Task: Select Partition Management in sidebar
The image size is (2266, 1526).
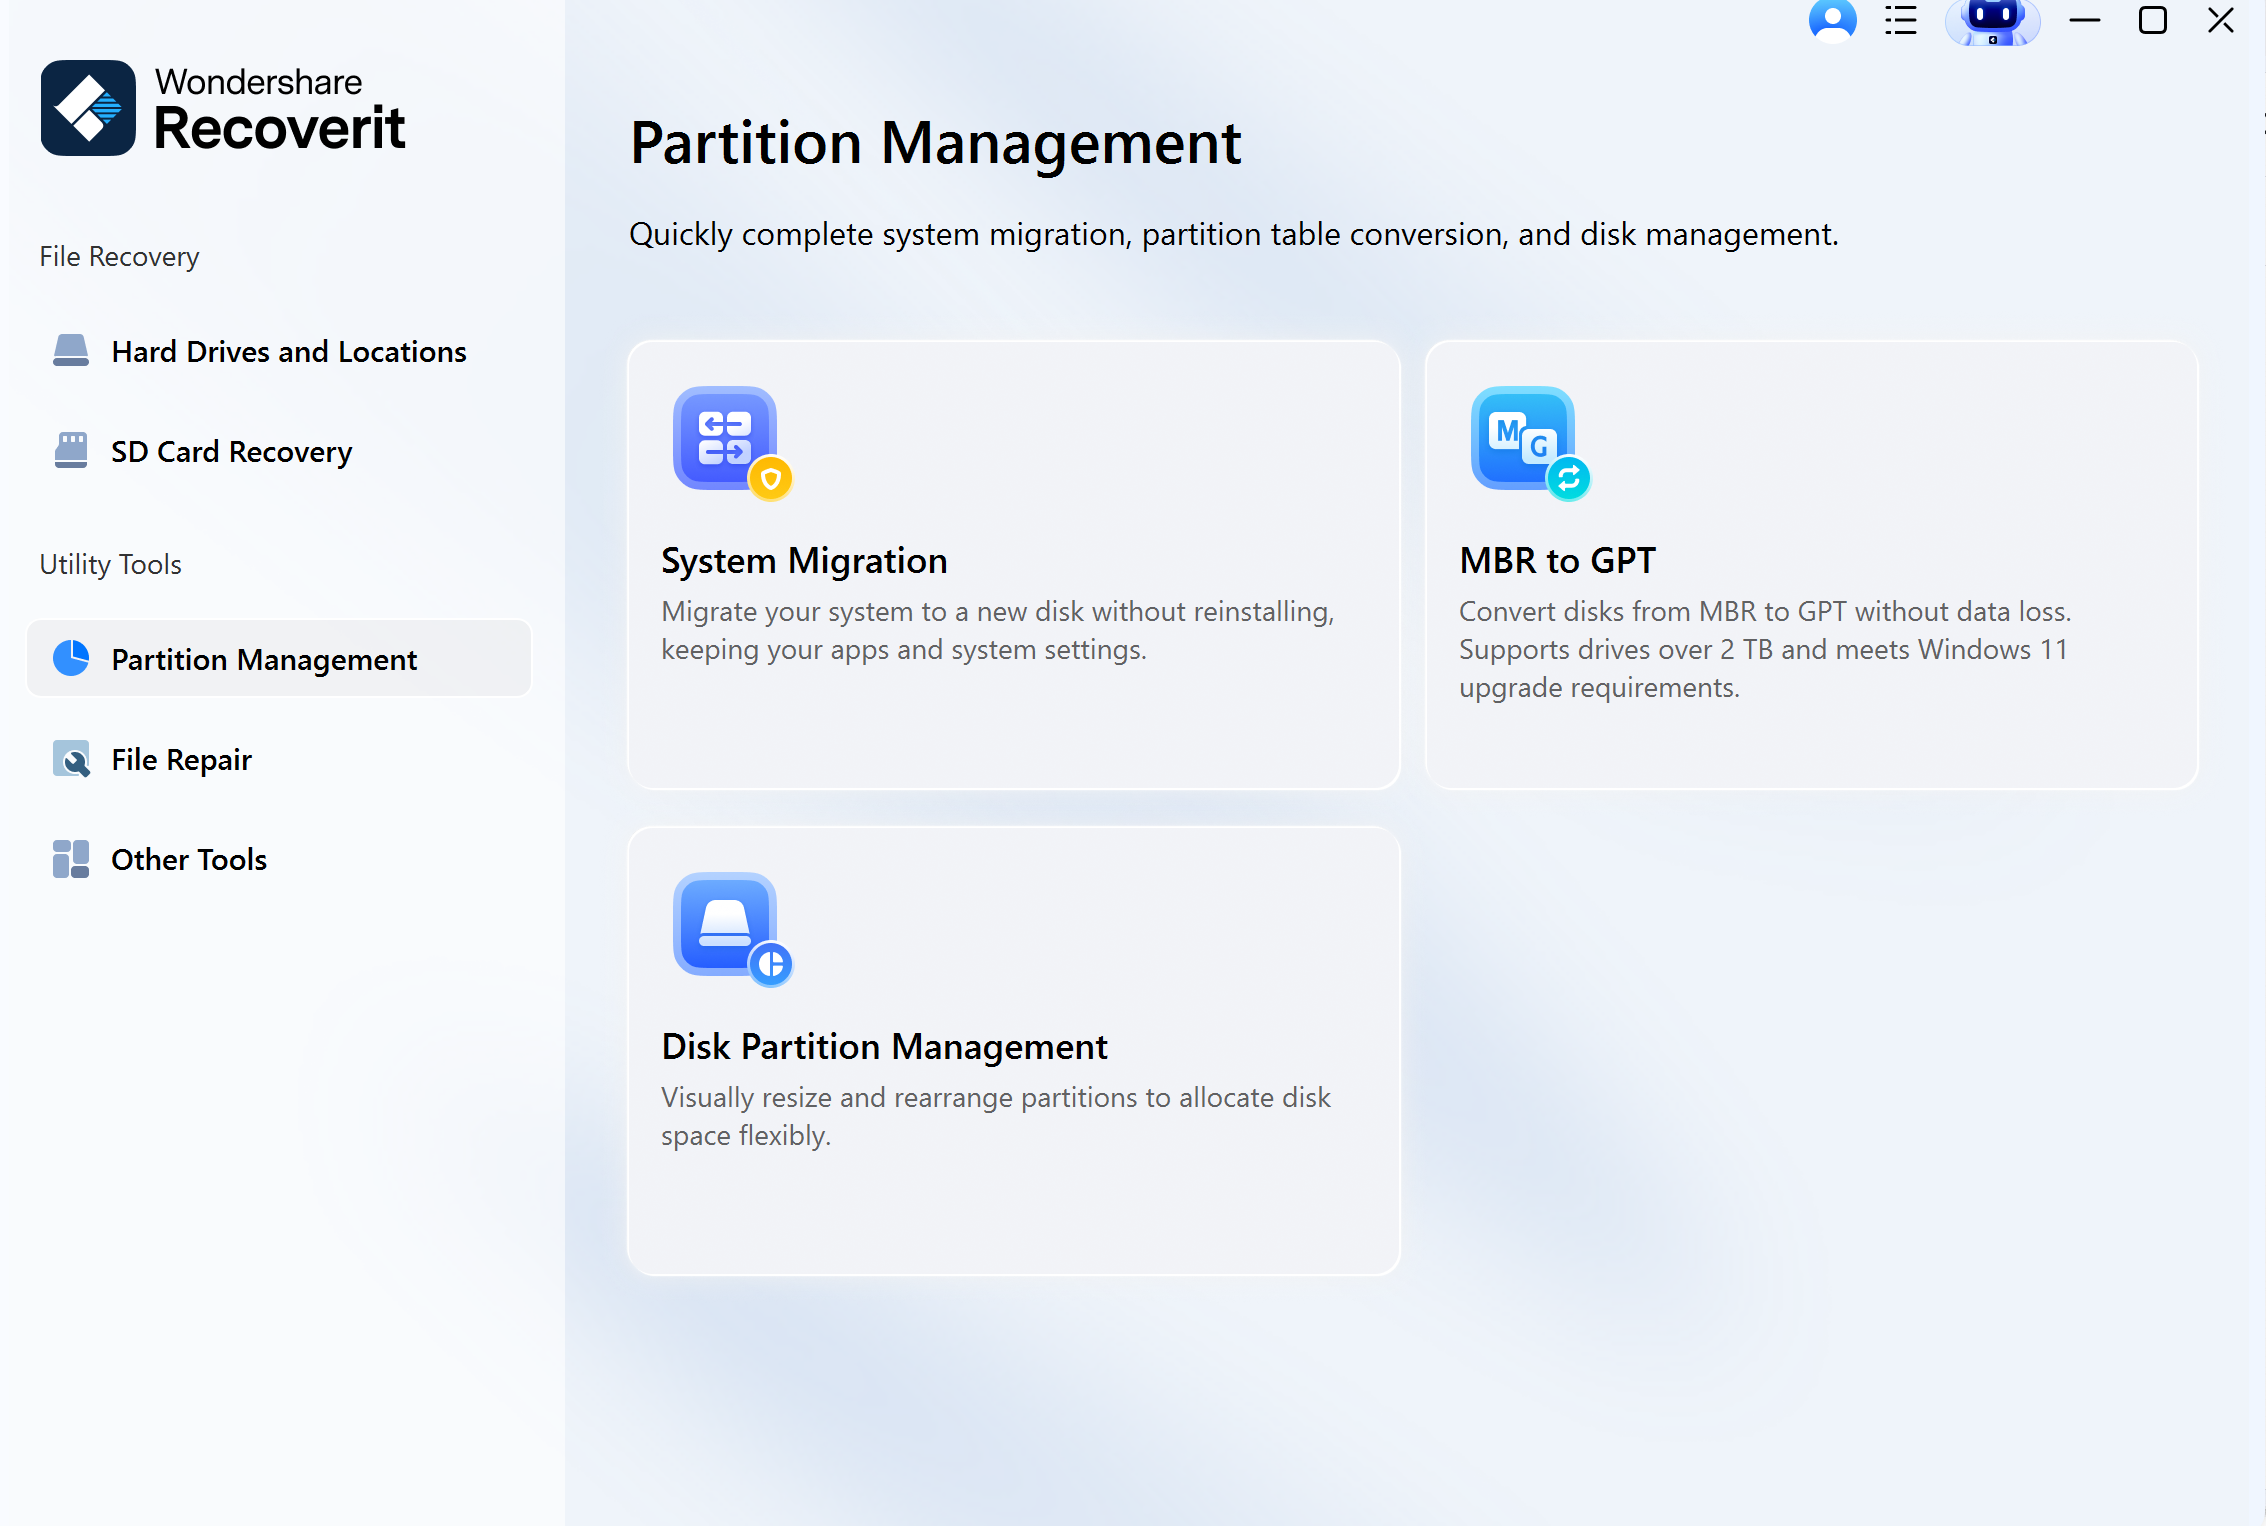Action: (279, 659)
